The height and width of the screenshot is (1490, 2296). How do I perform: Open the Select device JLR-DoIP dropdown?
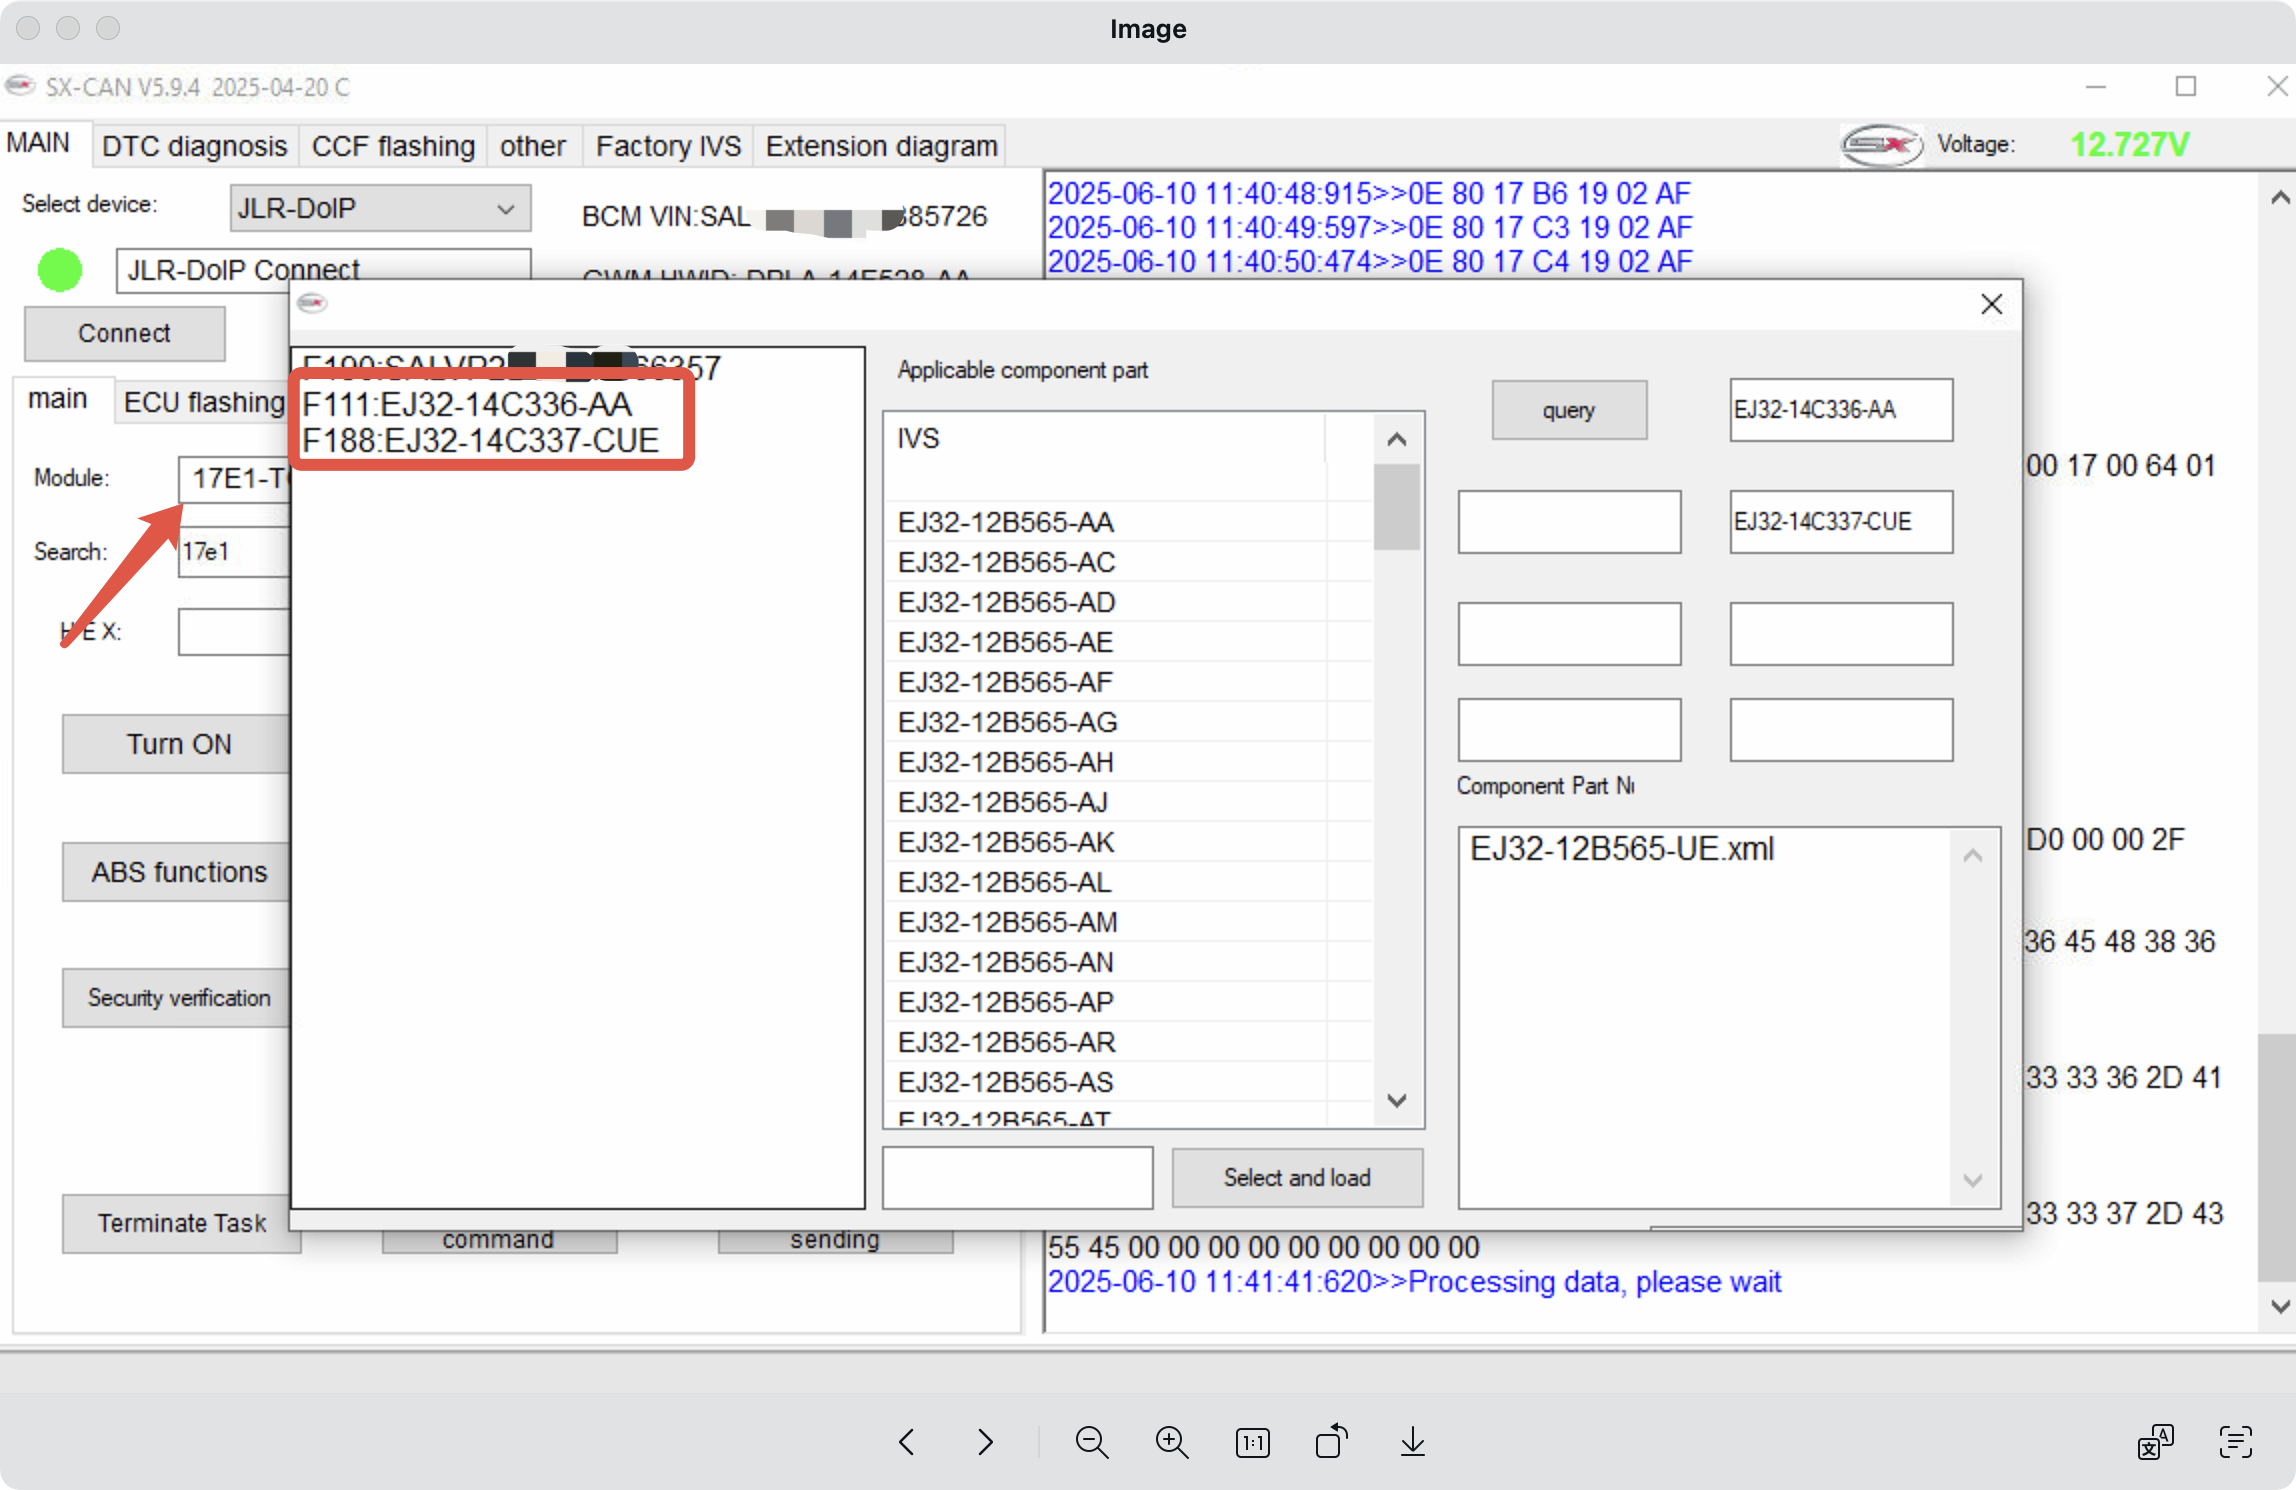pos(380,208)
